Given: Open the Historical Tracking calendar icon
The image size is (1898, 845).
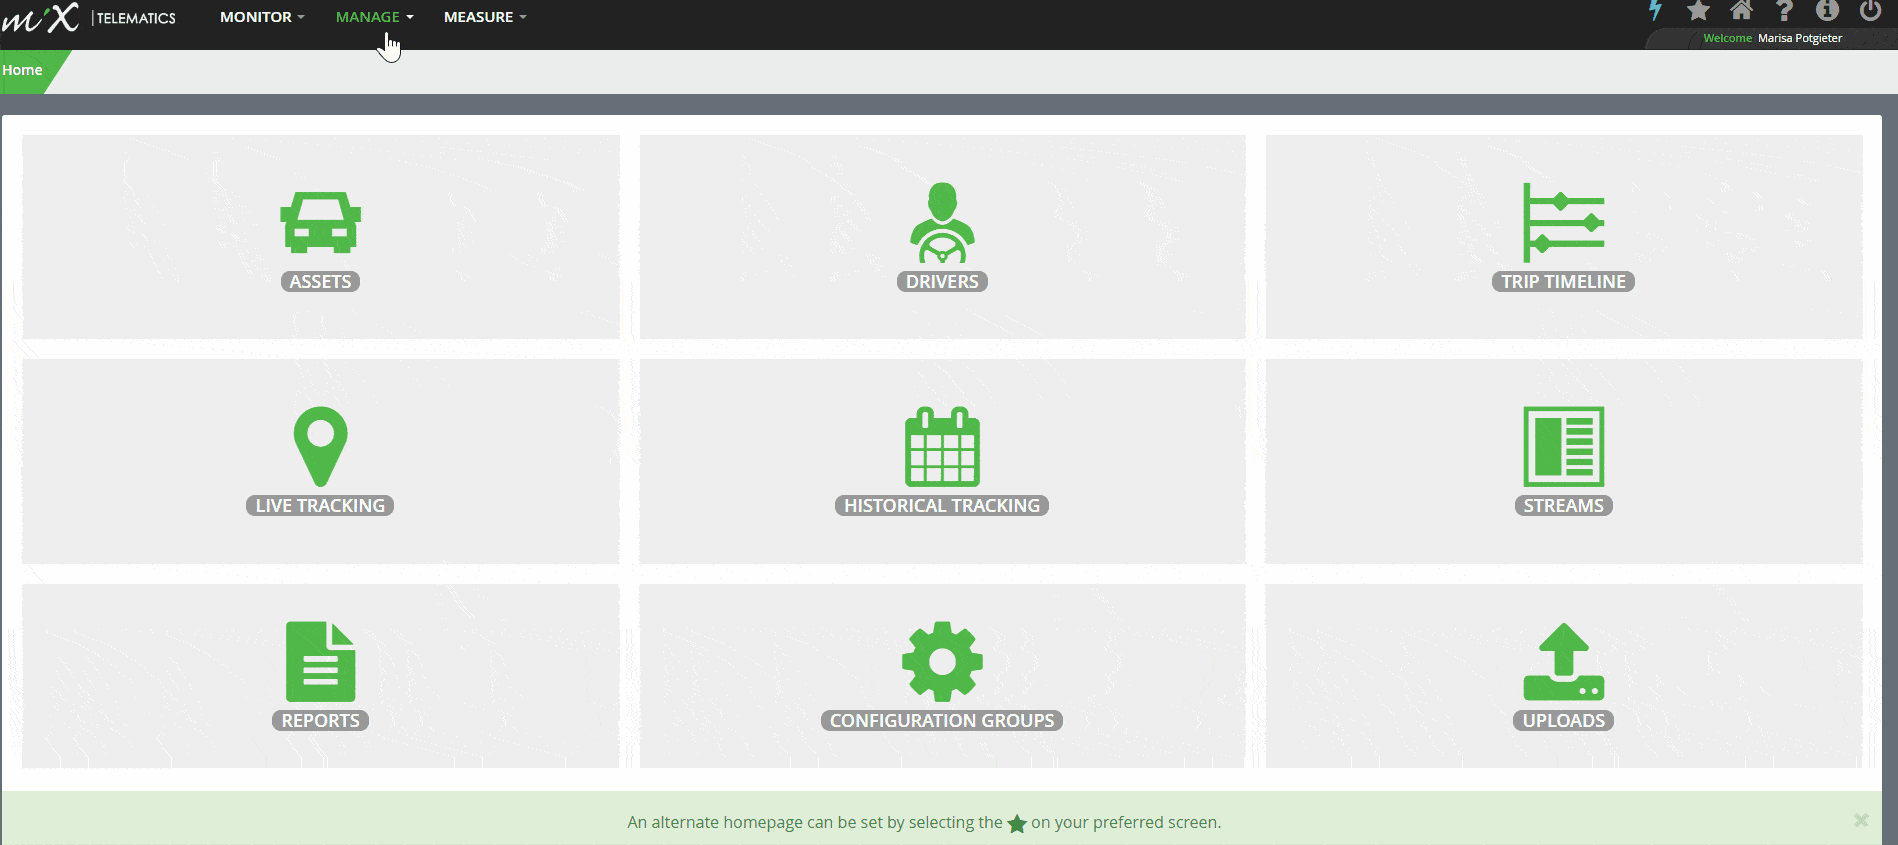Looking at the screenshot, I should click(x=942, y=446).
